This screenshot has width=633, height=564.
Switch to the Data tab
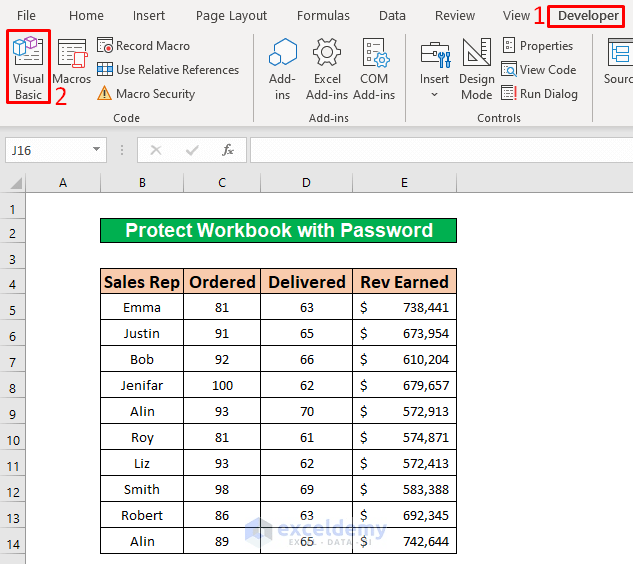(392, 15)
